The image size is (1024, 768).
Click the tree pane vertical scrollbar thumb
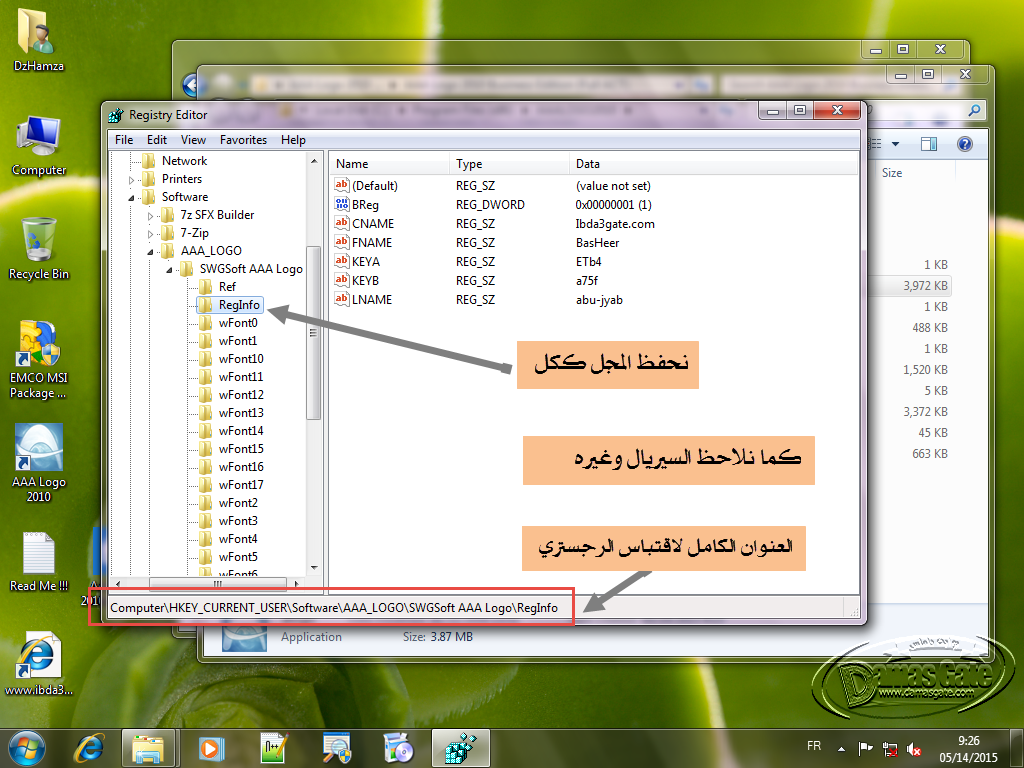pos(313,332)
